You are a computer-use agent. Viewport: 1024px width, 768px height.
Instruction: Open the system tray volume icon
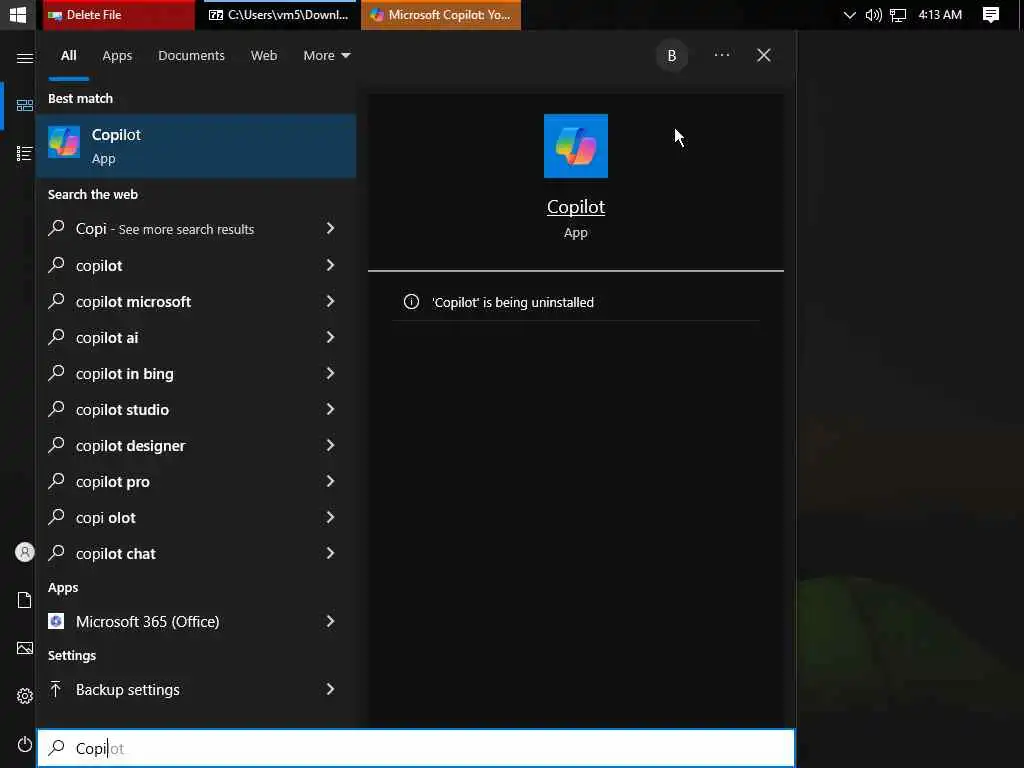pos(873,15)
